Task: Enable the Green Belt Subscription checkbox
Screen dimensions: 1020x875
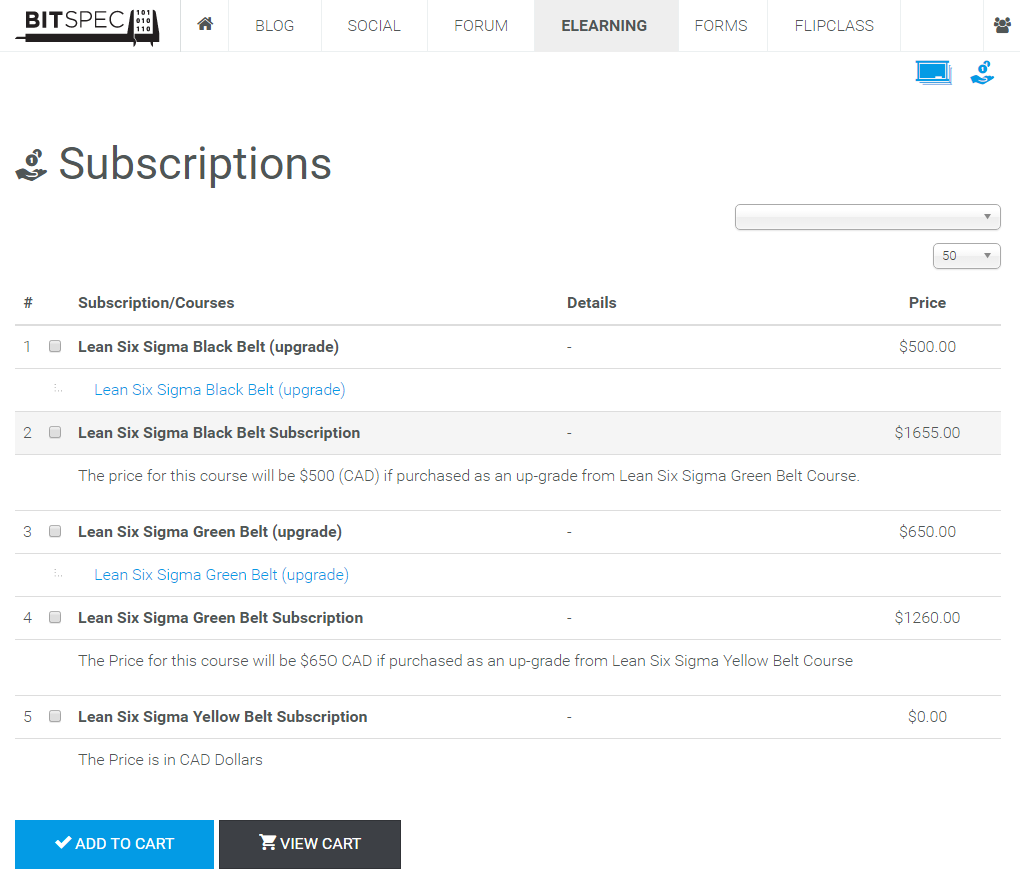Action: pyautogui.click(x=55, y=617)
